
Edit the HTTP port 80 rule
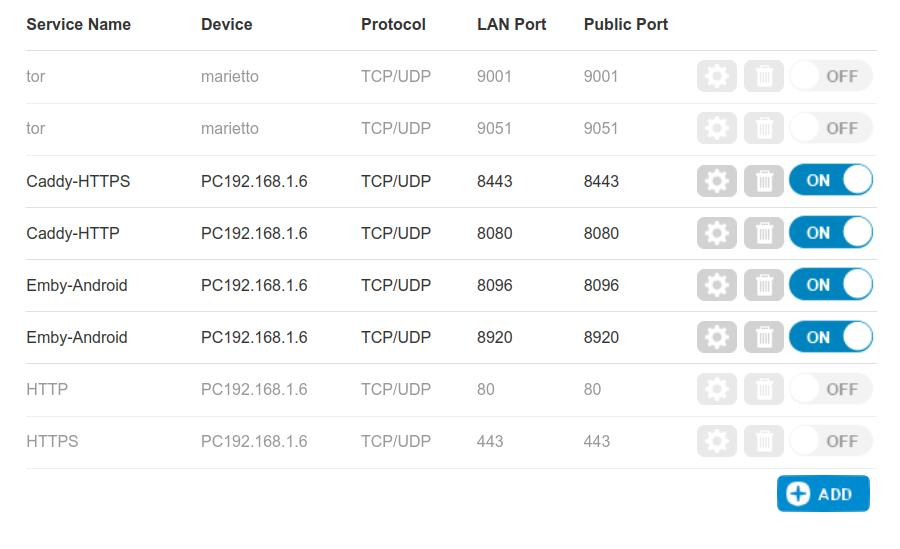(716, 389)
